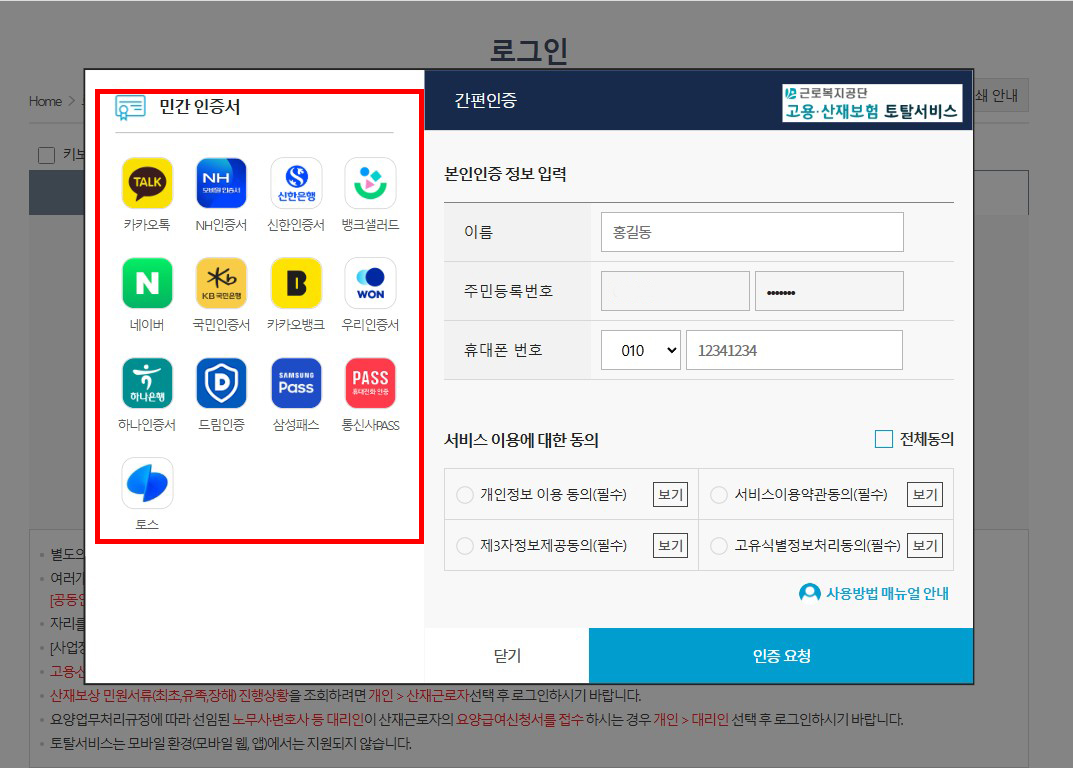Image resolution: width=1073 pixels, height=768 pixels.
Task: Select Samsung Pass authentication
Action: click(295, 383)
